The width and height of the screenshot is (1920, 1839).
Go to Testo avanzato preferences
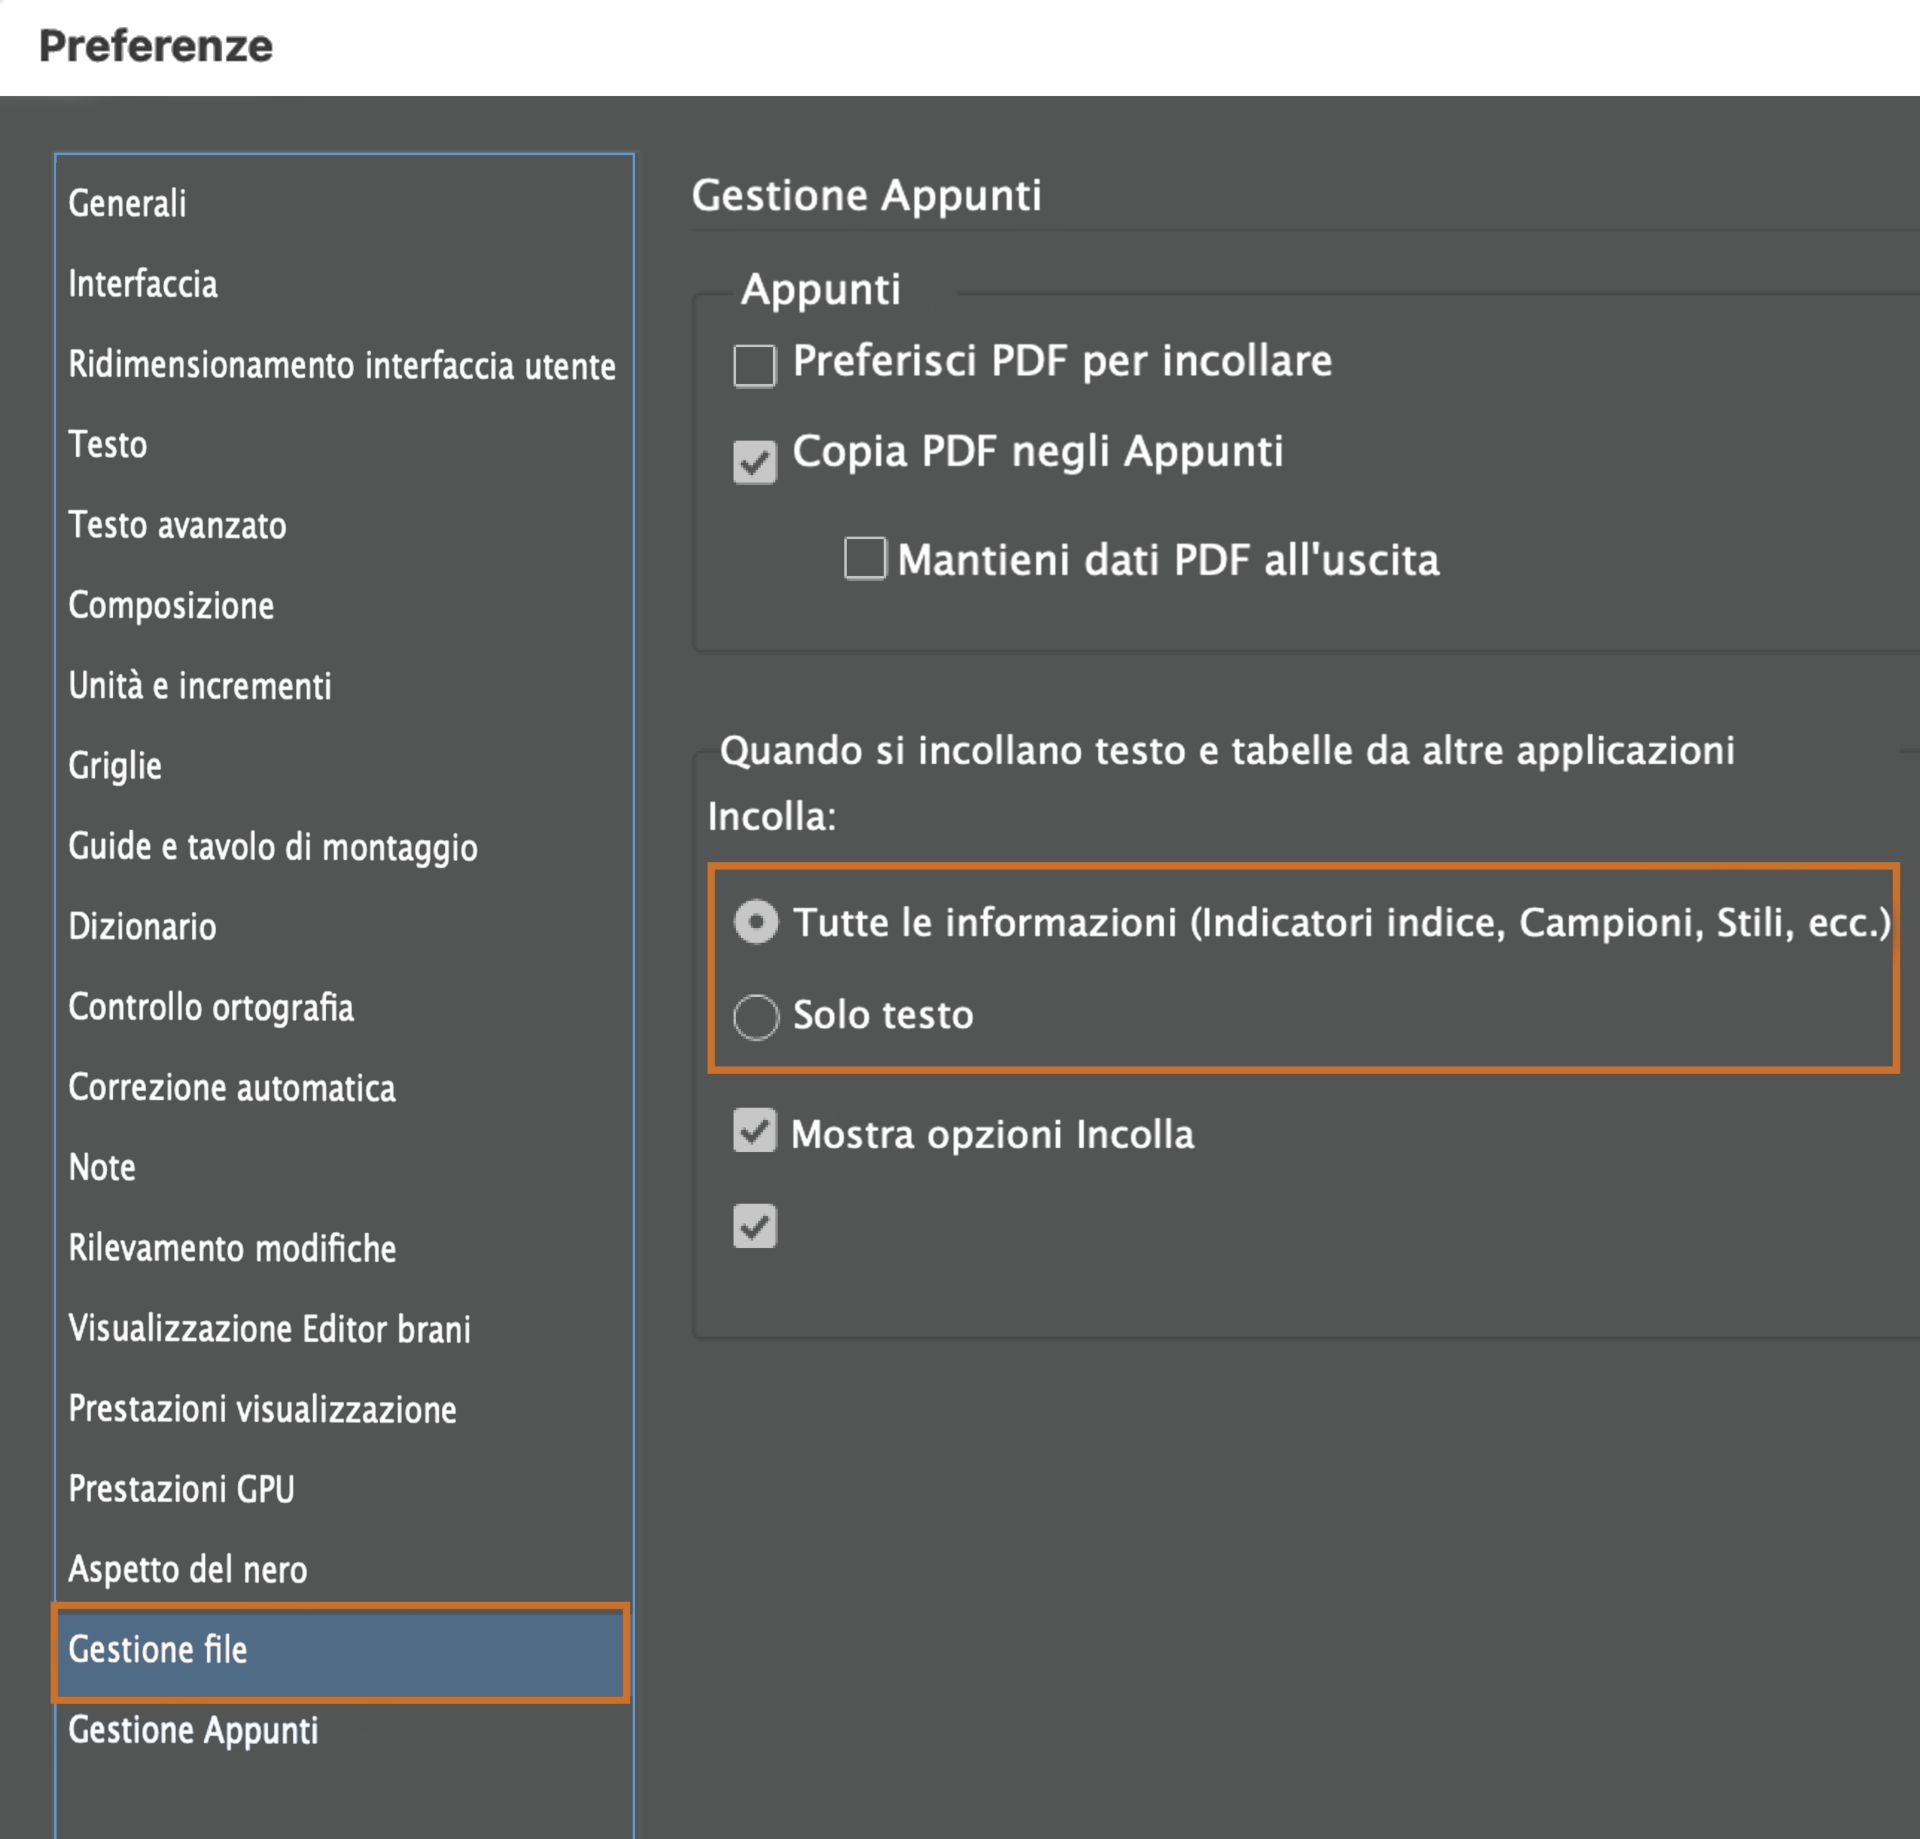[x=177, y=525]
